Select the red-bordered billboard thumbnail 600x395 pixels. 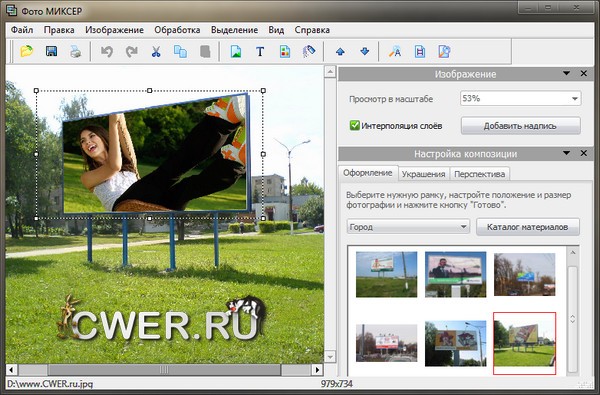point(524,343)
